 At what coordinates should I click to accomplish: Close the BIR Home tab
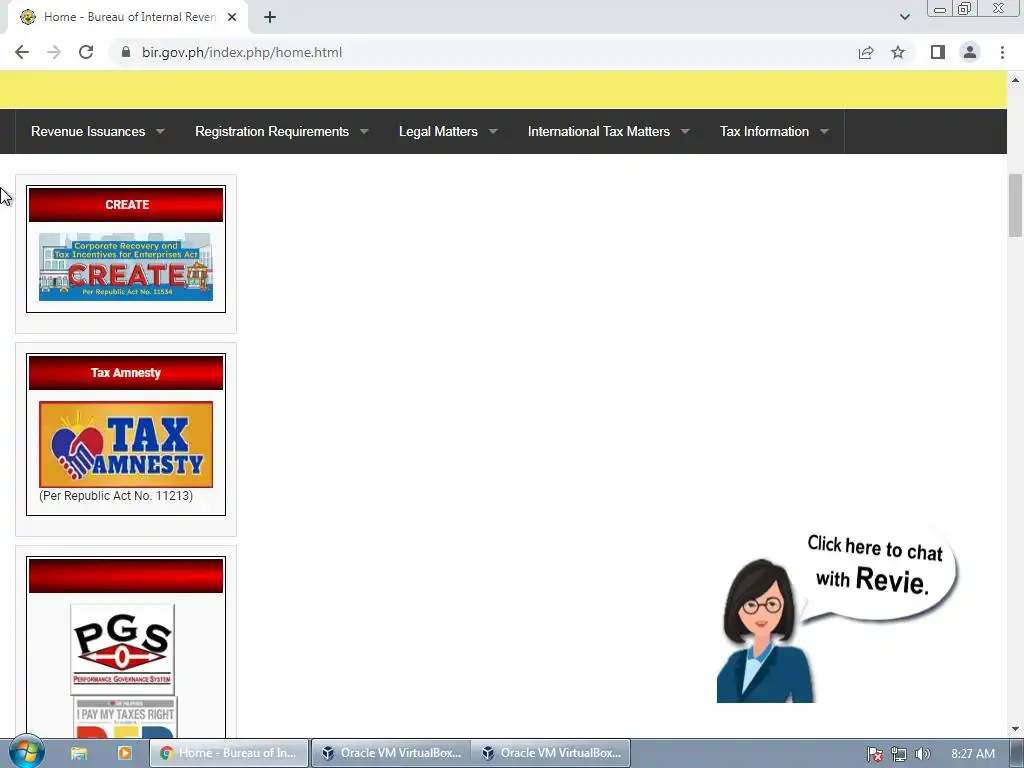click(x=232, y=17)
